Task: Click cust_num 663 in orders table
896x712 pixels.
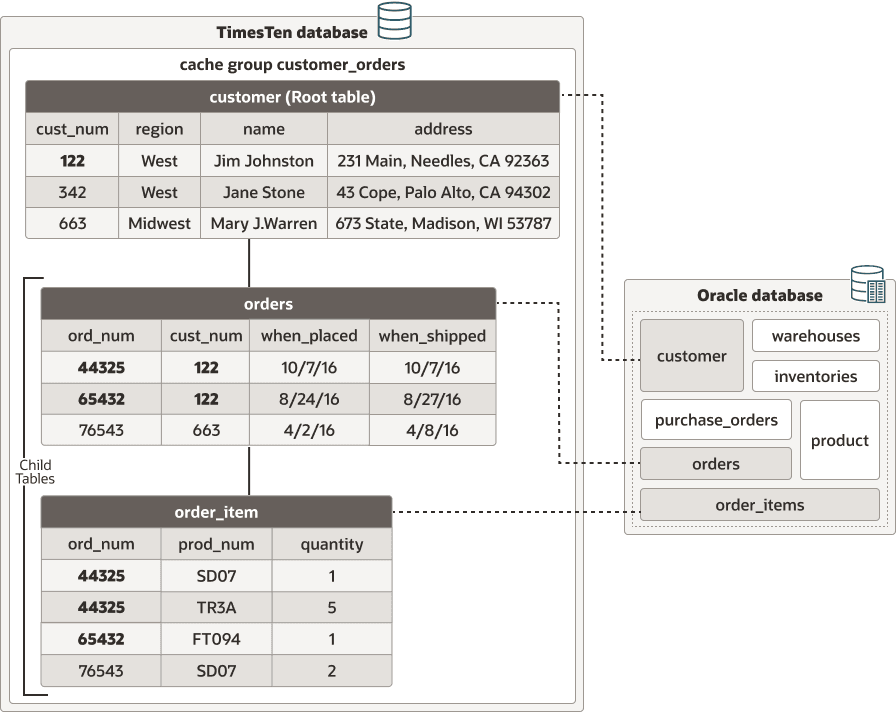Action: 206,430
